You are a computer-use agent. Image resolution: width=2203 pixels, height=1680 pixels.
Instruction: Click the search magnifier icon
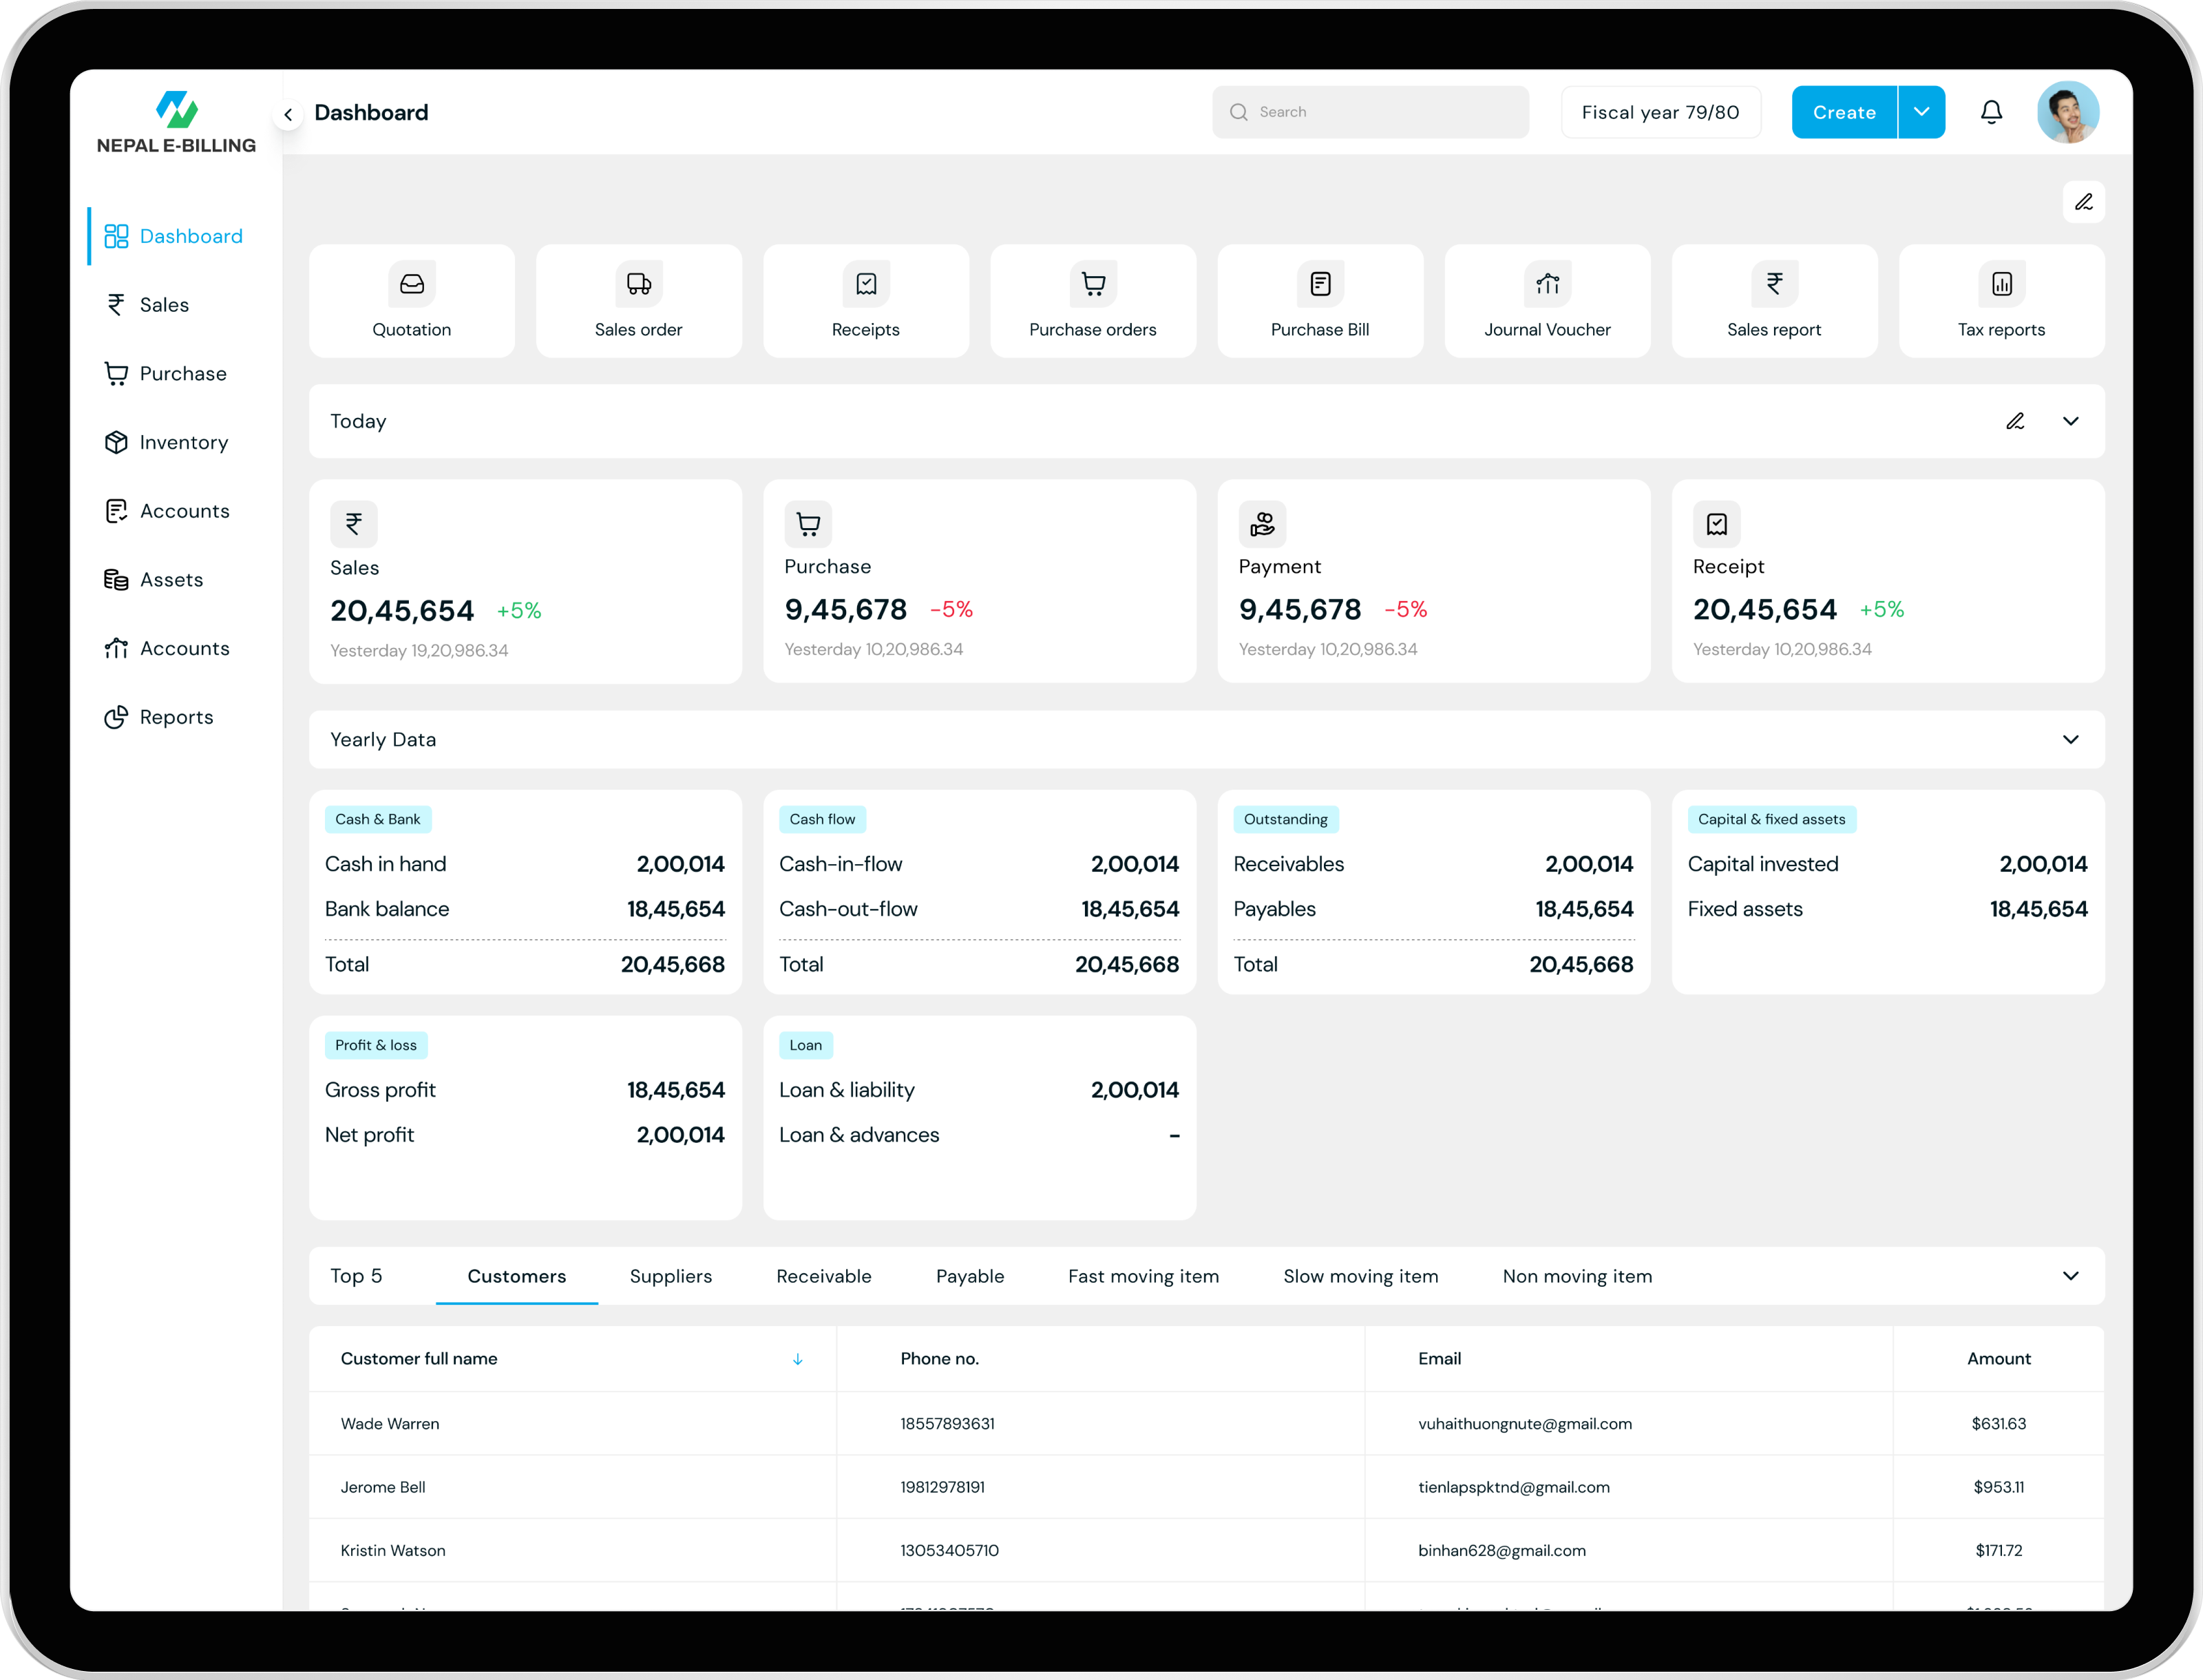click(x=1238, y=112)
